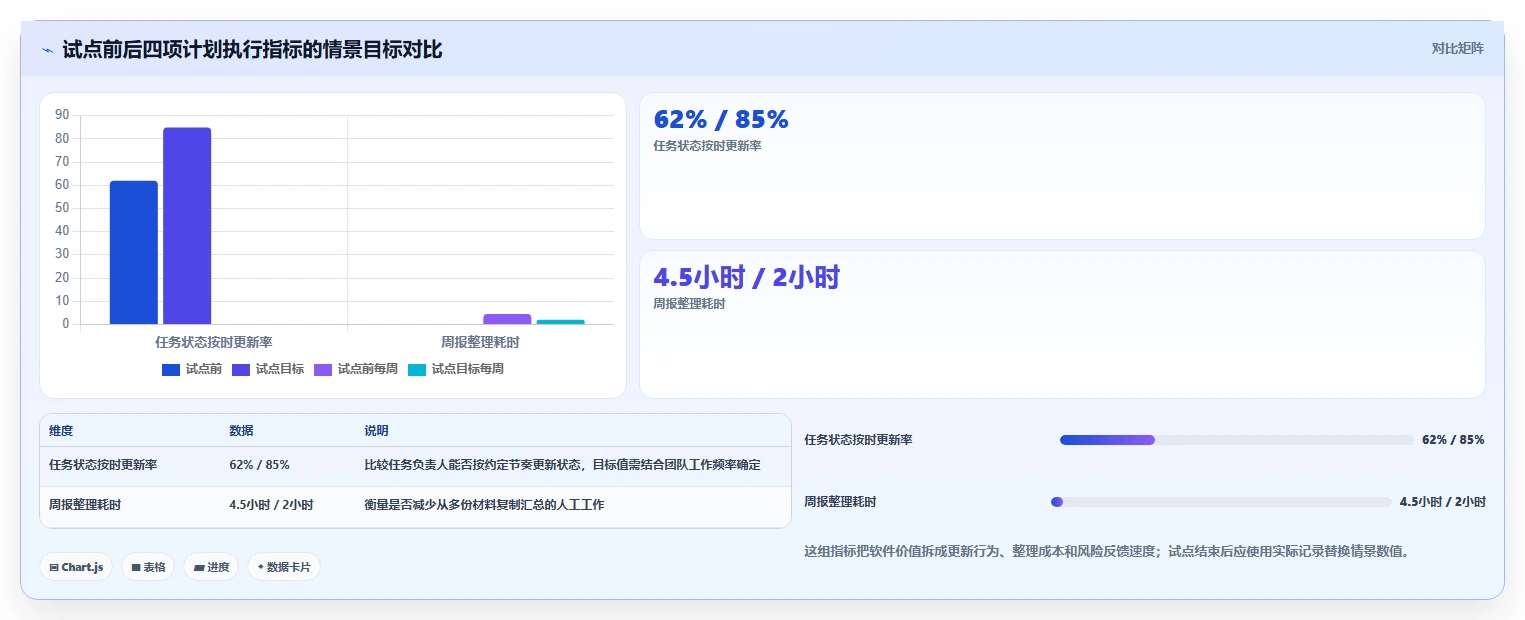
Task: Toggle the 试点前 legend item
Action: point(192,369)
